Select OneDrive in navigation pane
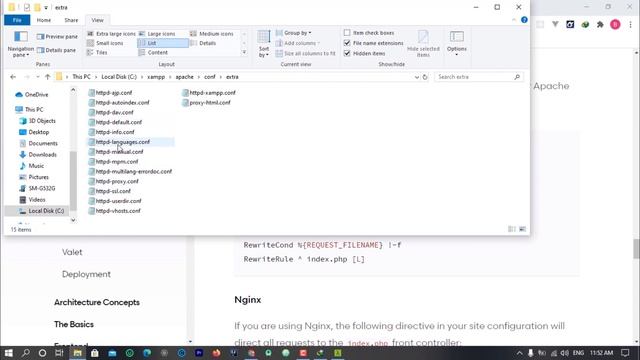Viewport: 640px width, 360px height. (x=32, y=95)
